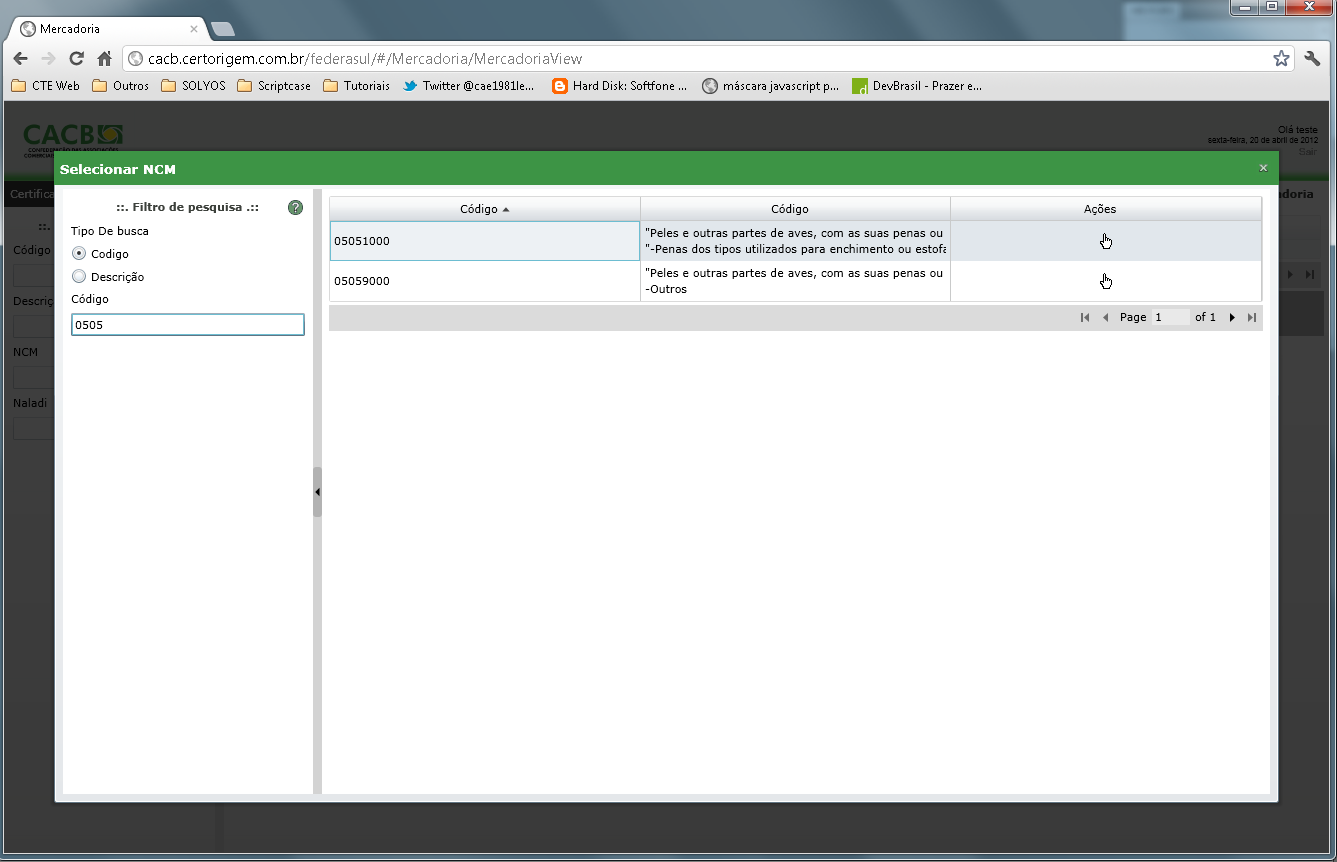Click the page number field in the pager
Screen dimensions: 1337x862
(1171, 317)
